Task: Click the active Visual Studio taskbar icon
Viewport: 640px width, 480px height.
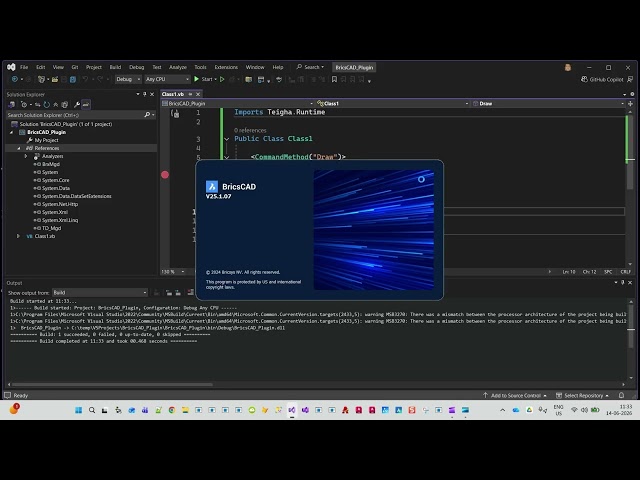Action: [x=292, y=410]
